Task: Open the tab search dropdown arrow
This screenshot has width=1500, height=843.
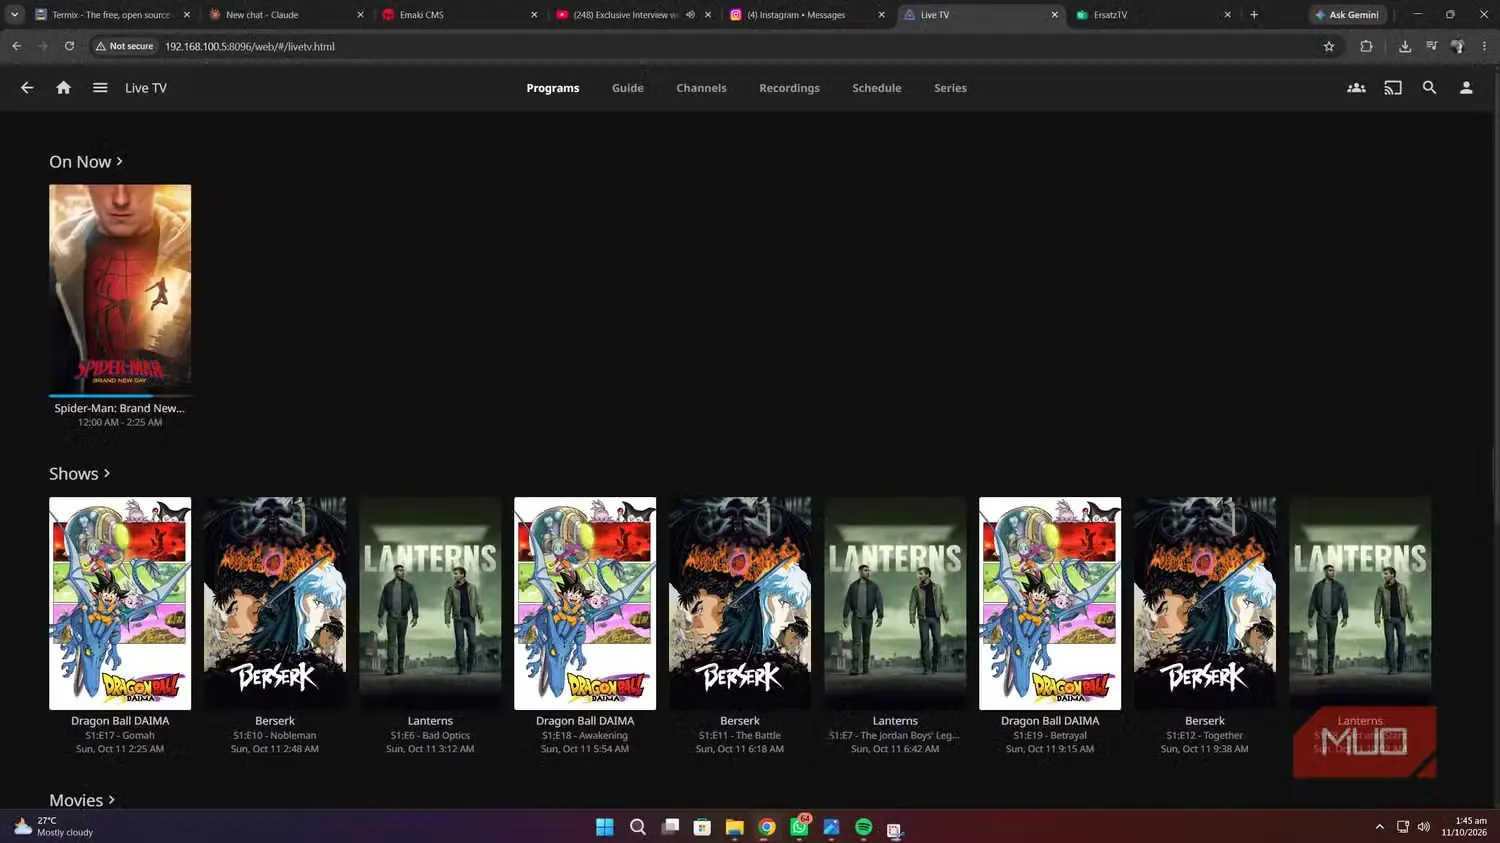Action: 14,15
